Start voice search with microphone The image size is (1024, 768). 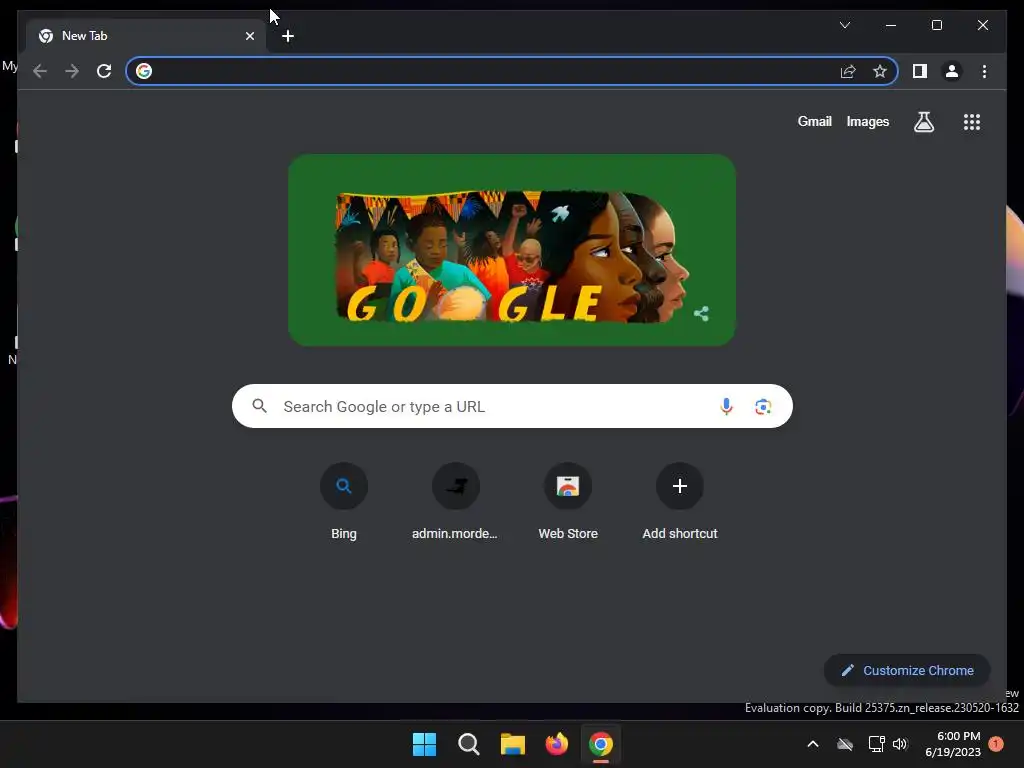(726, 406)
